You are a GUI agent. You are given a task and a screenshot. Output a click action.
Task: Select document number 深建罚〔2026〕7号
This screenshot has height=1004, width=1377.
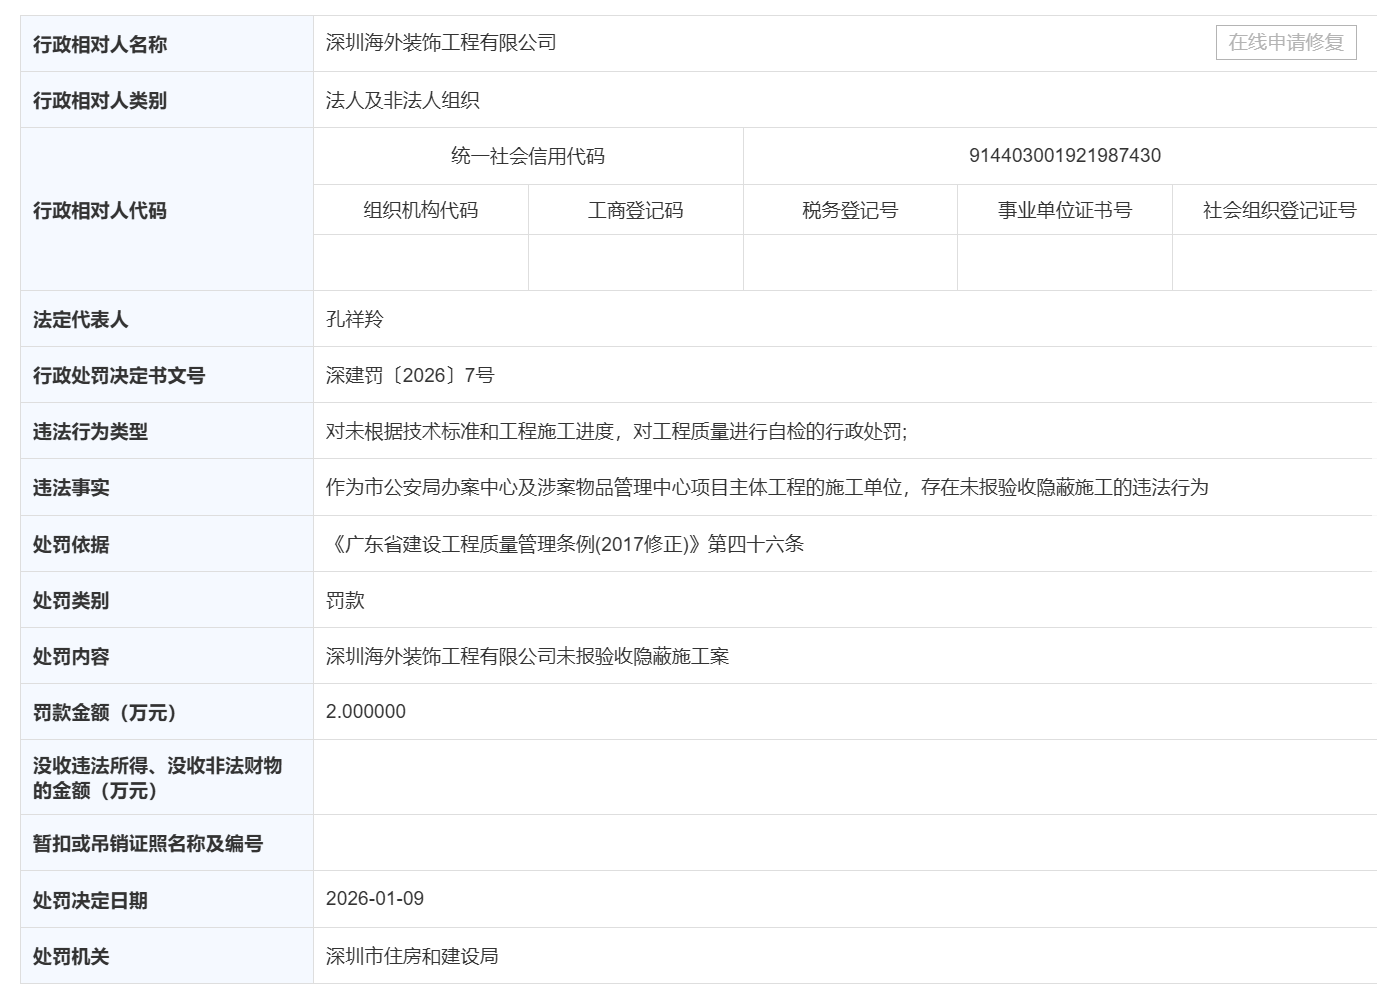[x=410, y=375]
